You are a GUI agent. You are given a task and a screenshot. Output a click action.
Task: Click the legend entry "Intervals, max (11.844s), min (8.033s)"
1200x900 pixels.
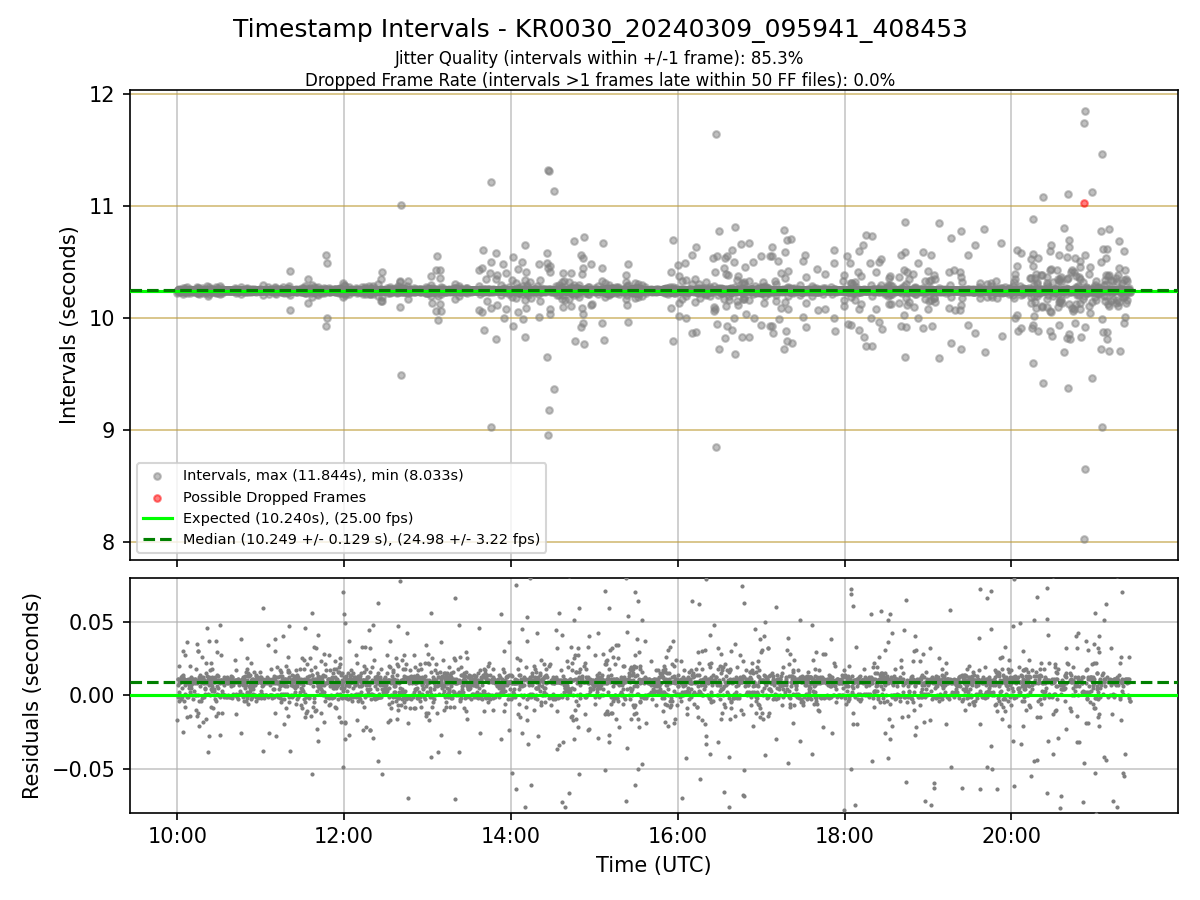[x=323, y=475]
